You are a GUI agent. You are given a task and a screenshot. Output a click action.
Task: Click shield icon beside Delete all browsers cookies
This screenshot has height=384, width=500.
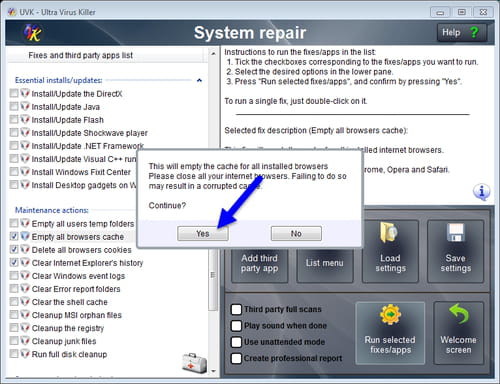point(25,249)
